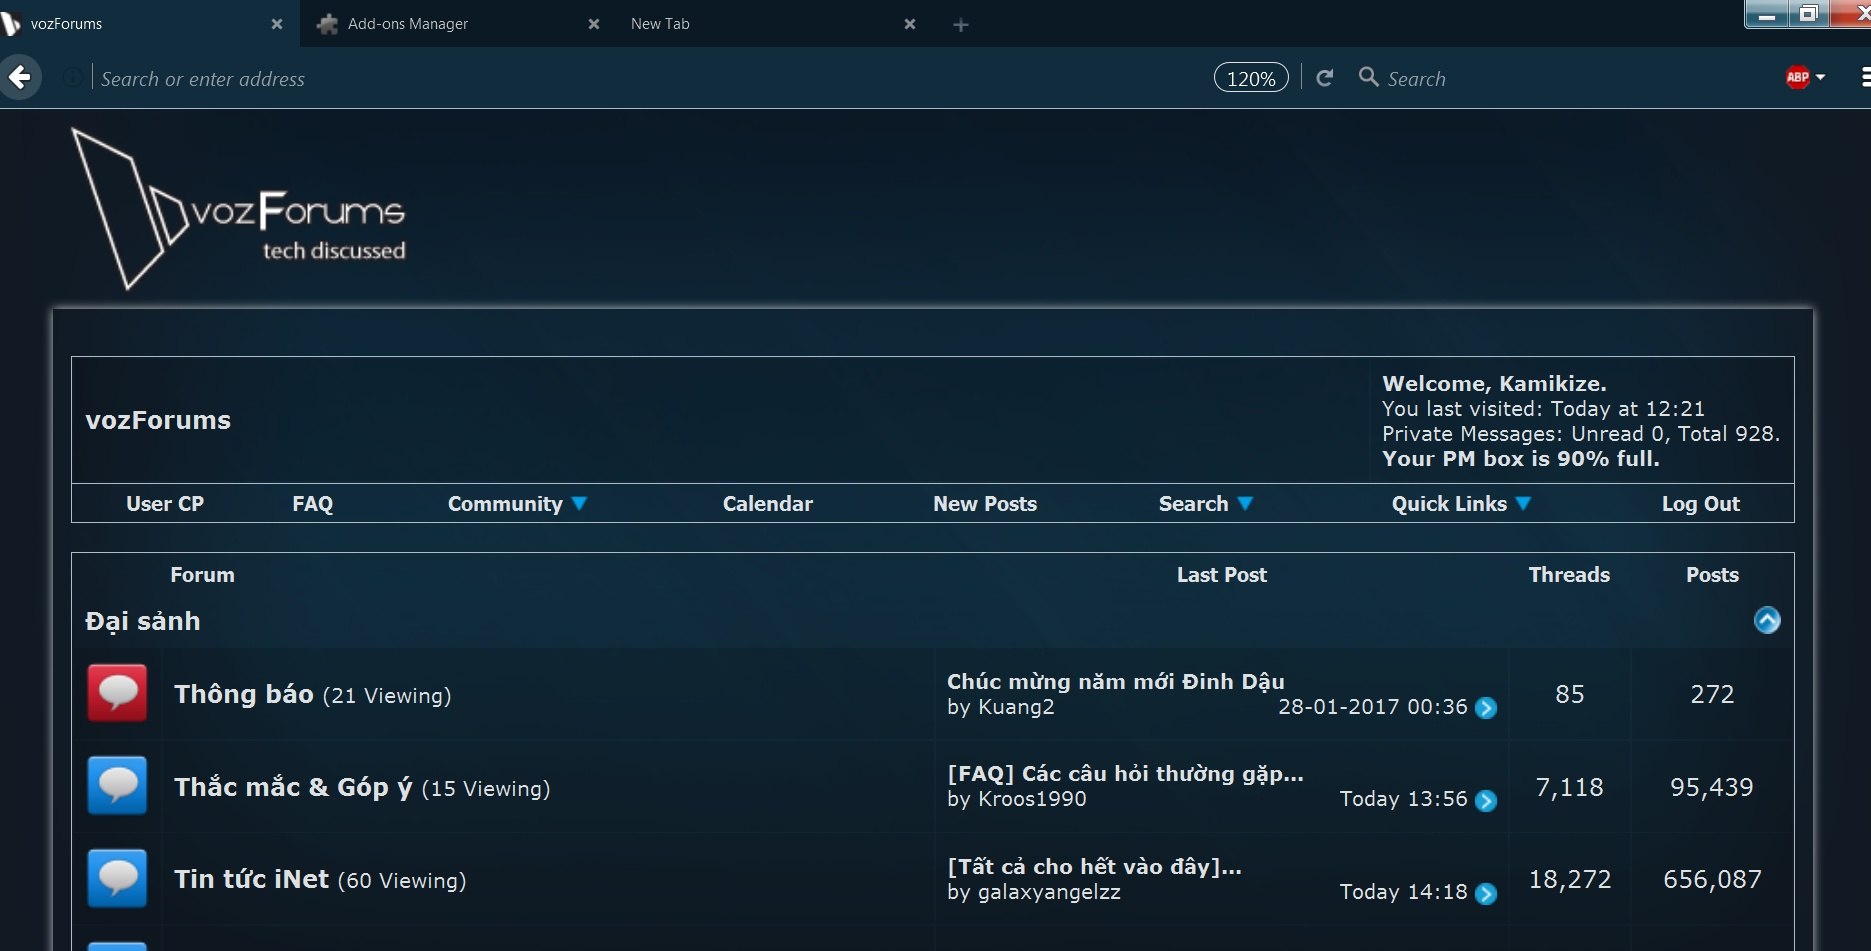Open the Search dropdown menu
The image size is (1871, 951).
tap(1204, 504)
